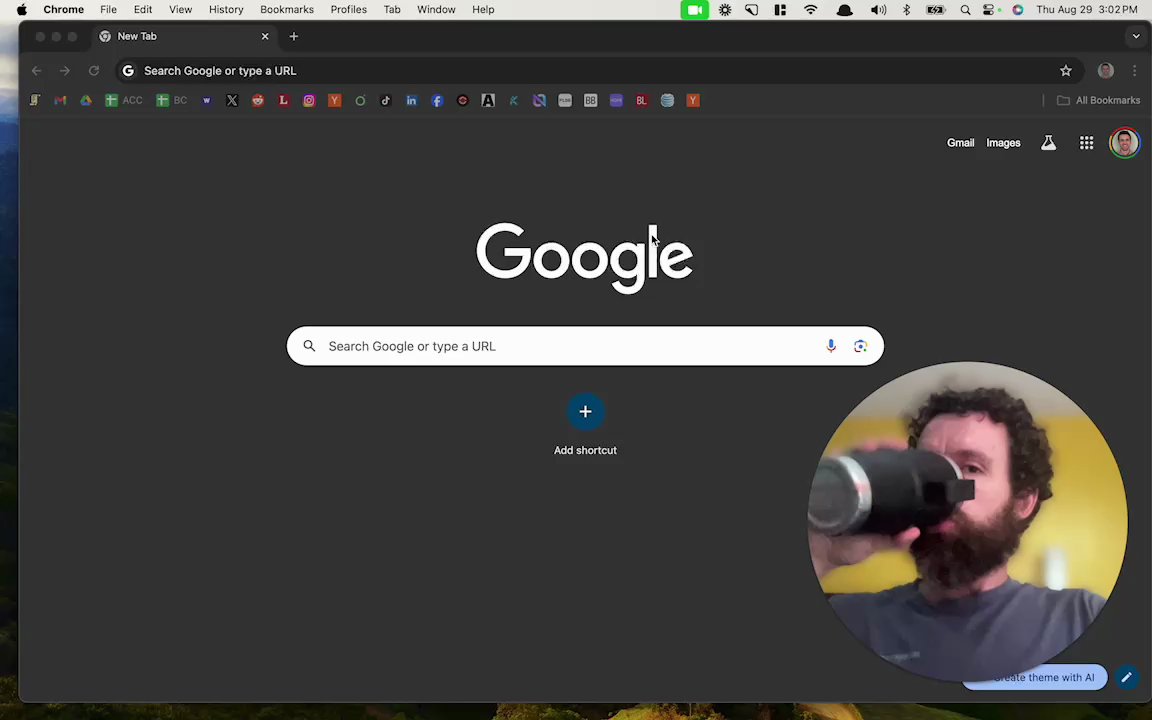Open the Google account avatar on the page

[x=1125, y=143]
